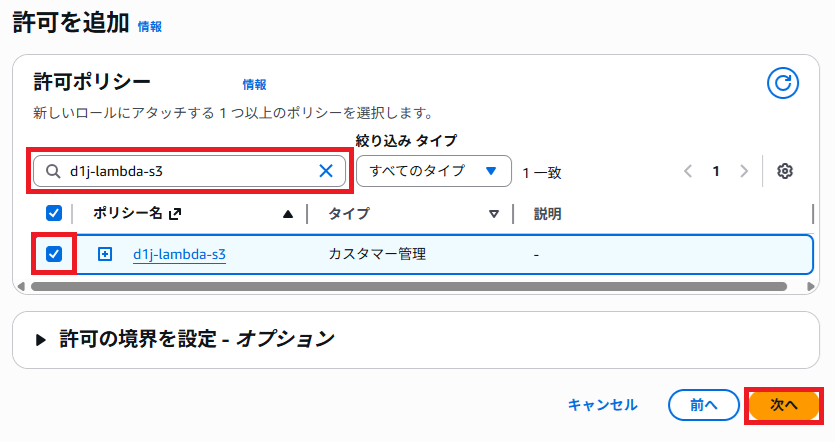This screenshot has width=835, height=442.
Task: Expand 許可の境界を設定 section
Action: click(x=41, y=339)
